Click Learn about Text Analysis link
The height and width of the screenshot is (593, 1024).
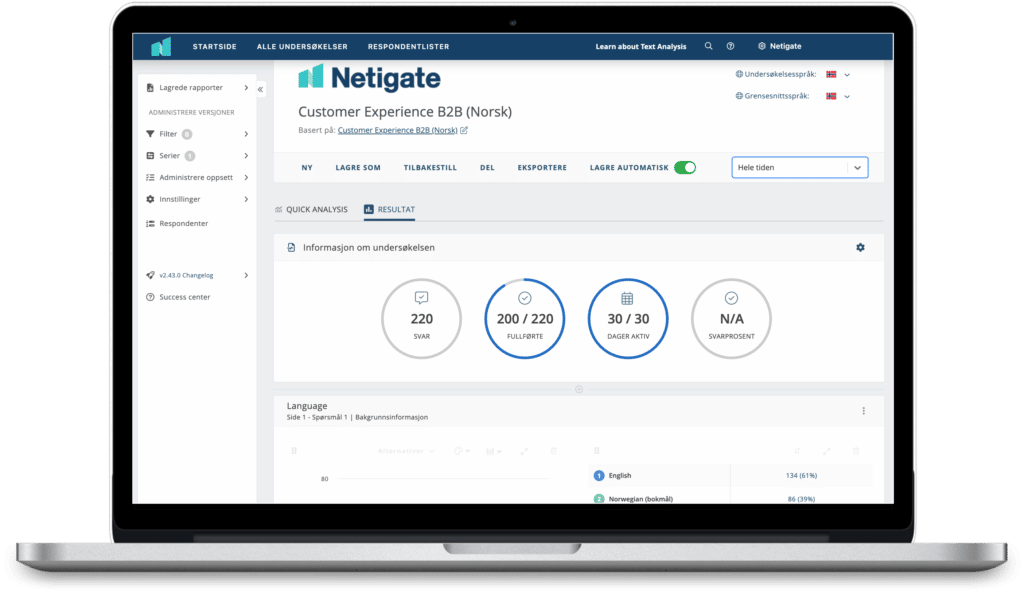[641, 46]
